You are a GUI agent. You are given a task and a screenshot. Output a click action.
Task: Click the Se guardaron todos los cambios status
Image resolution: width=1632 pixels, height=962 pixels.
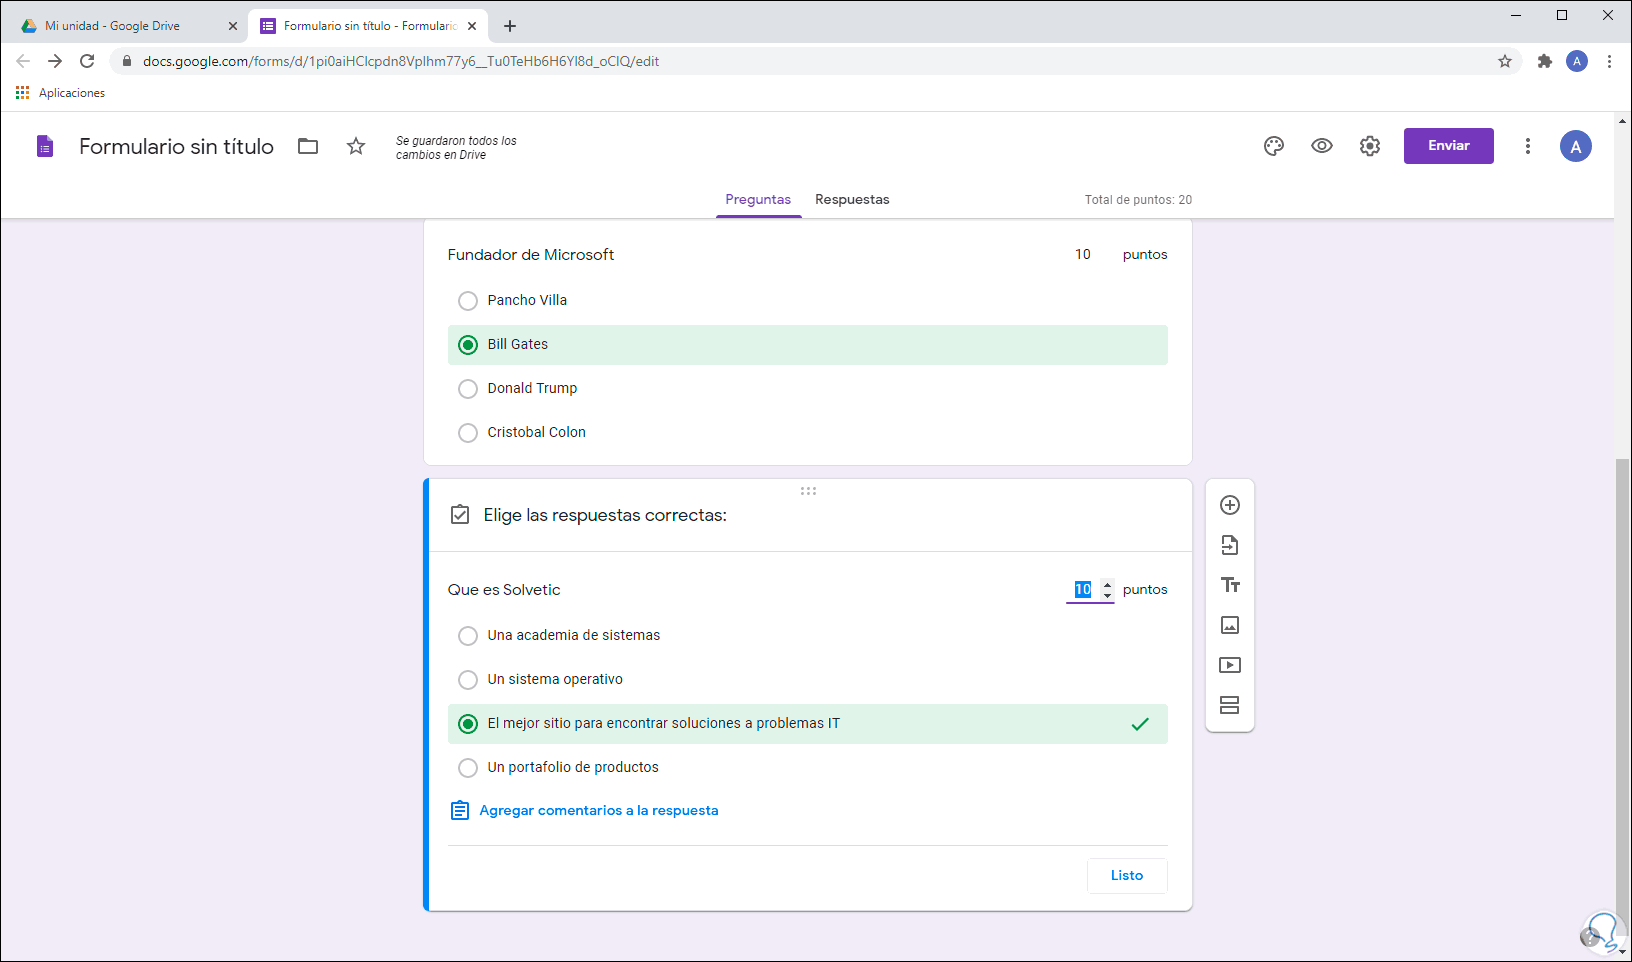(x=456, y=148)
